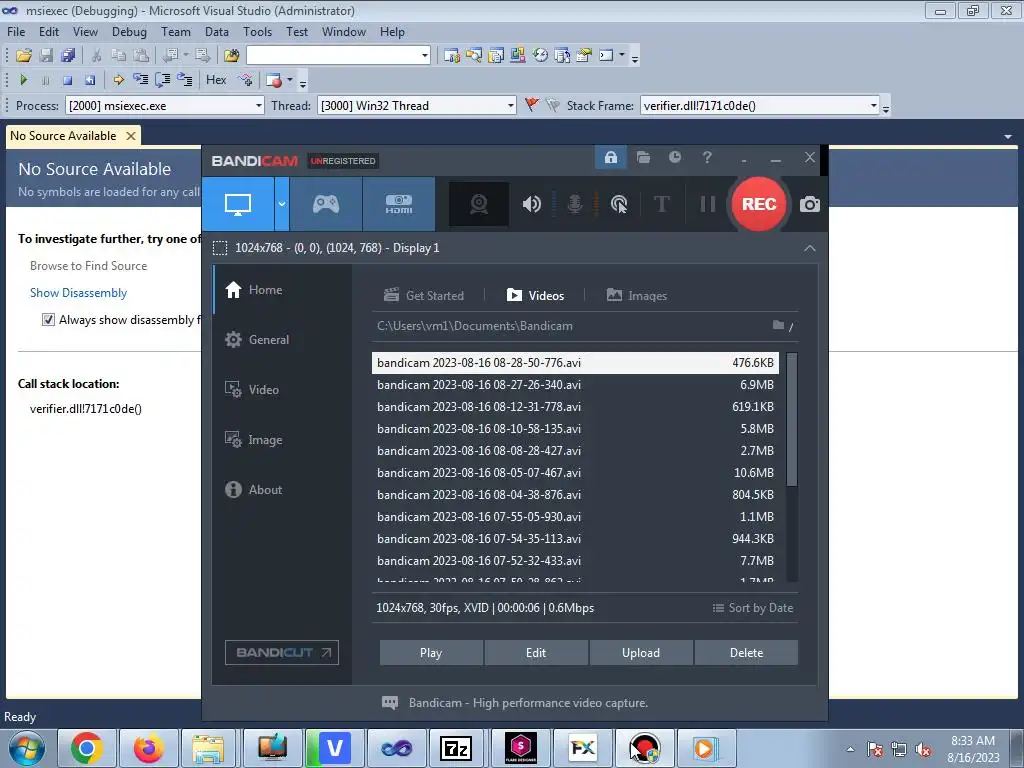Image resolution: width=1024 pixels, height=768 pixels.
Task: Collapse the capture area info bar chevron
Action: (810, 248)
